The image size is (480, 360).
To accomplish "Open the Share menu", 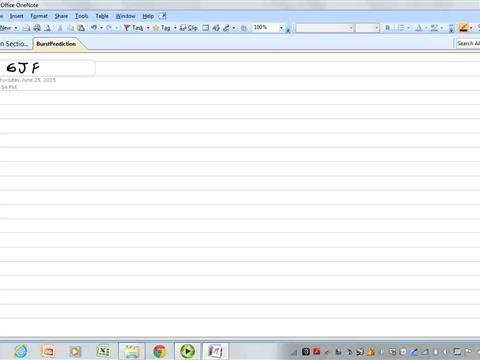I will click(61, 16).
